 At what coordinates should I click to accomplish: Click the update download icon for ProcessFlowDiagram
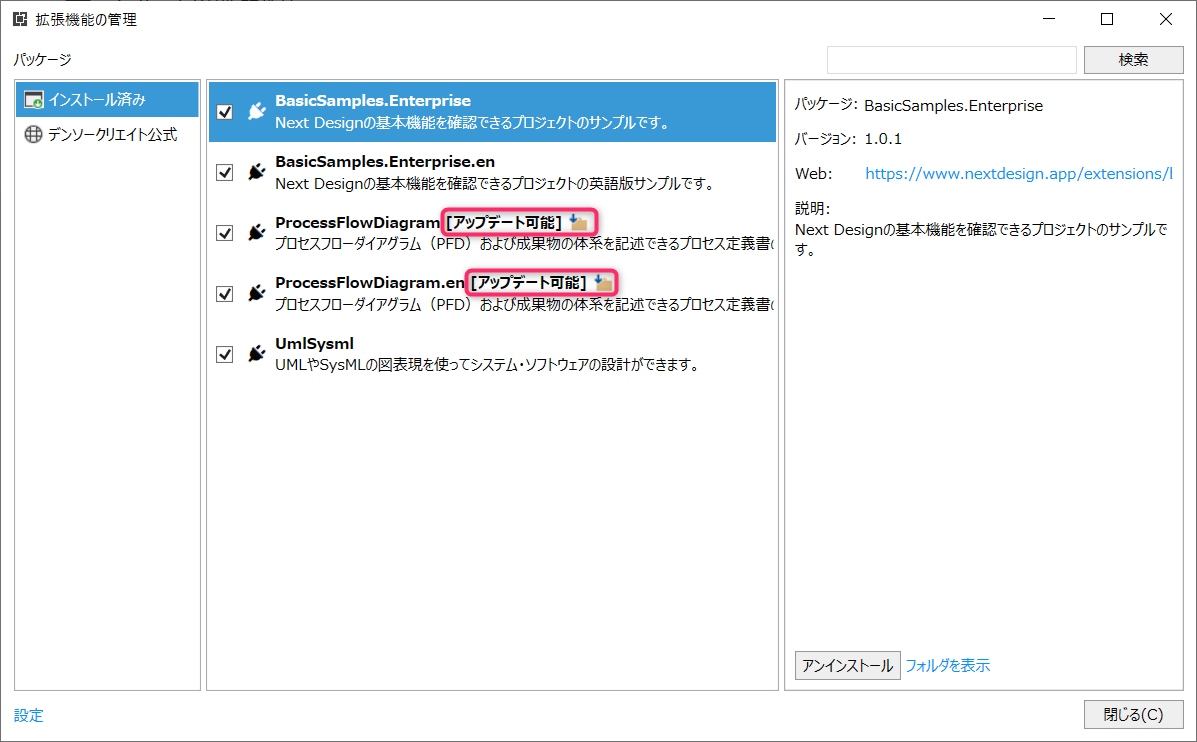[x=579, y=222]
